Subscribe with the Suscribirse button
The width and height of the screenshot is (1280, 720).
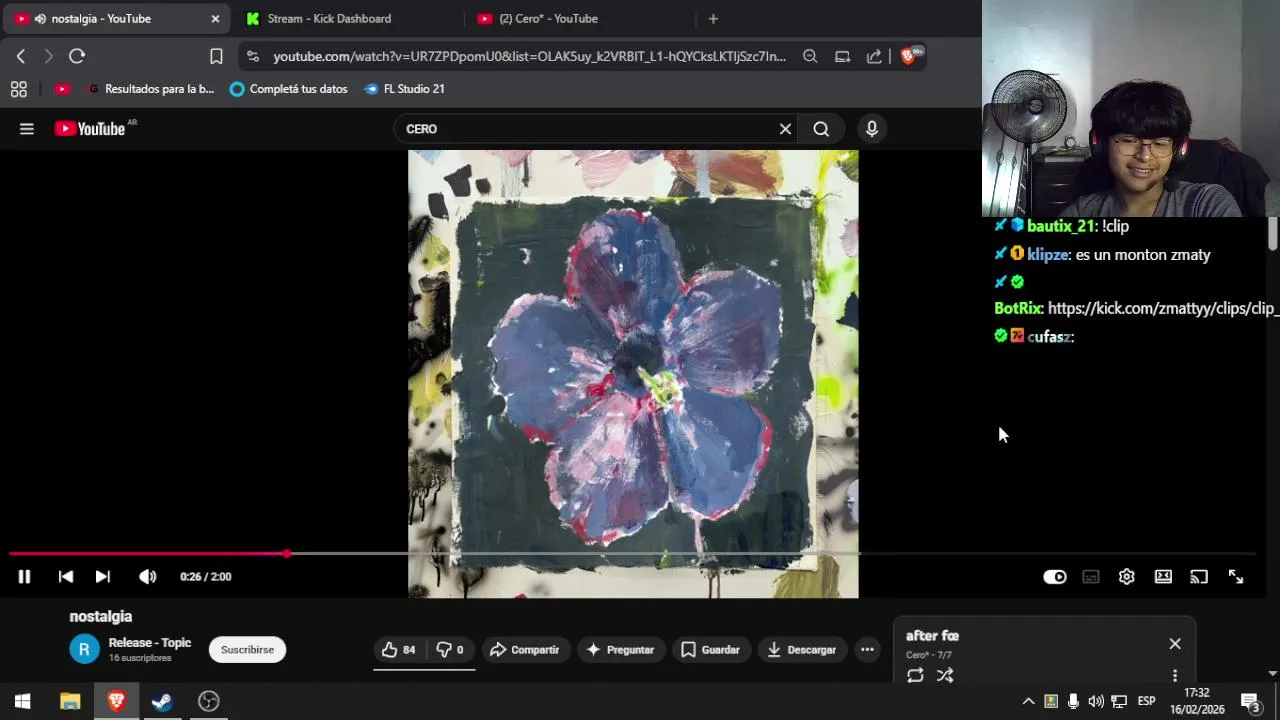click(247, 650)
